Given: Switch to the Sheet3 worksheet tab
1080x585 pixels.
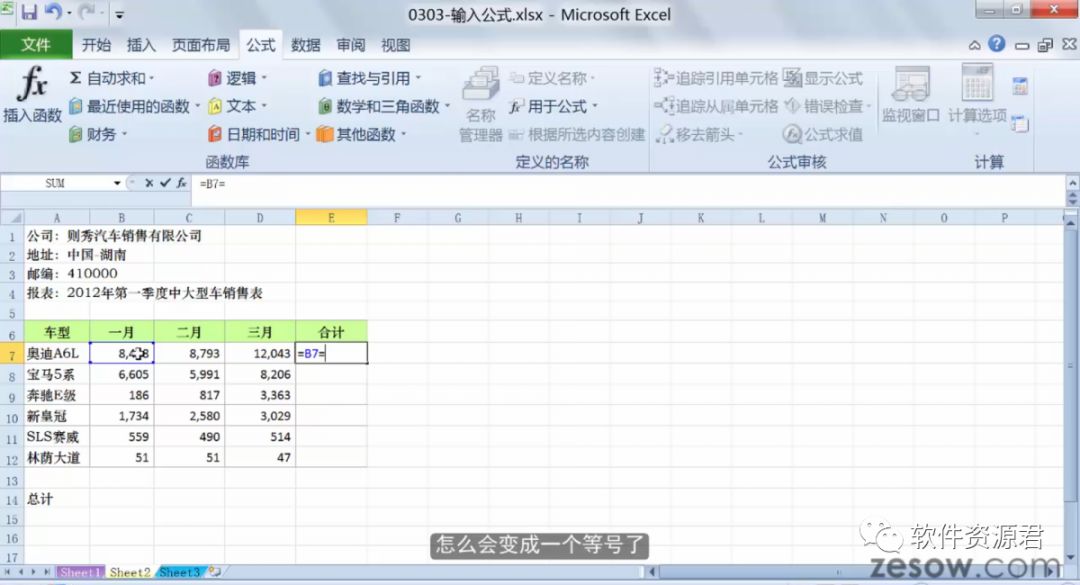Looking at the screenshot, I should (180, 572).
